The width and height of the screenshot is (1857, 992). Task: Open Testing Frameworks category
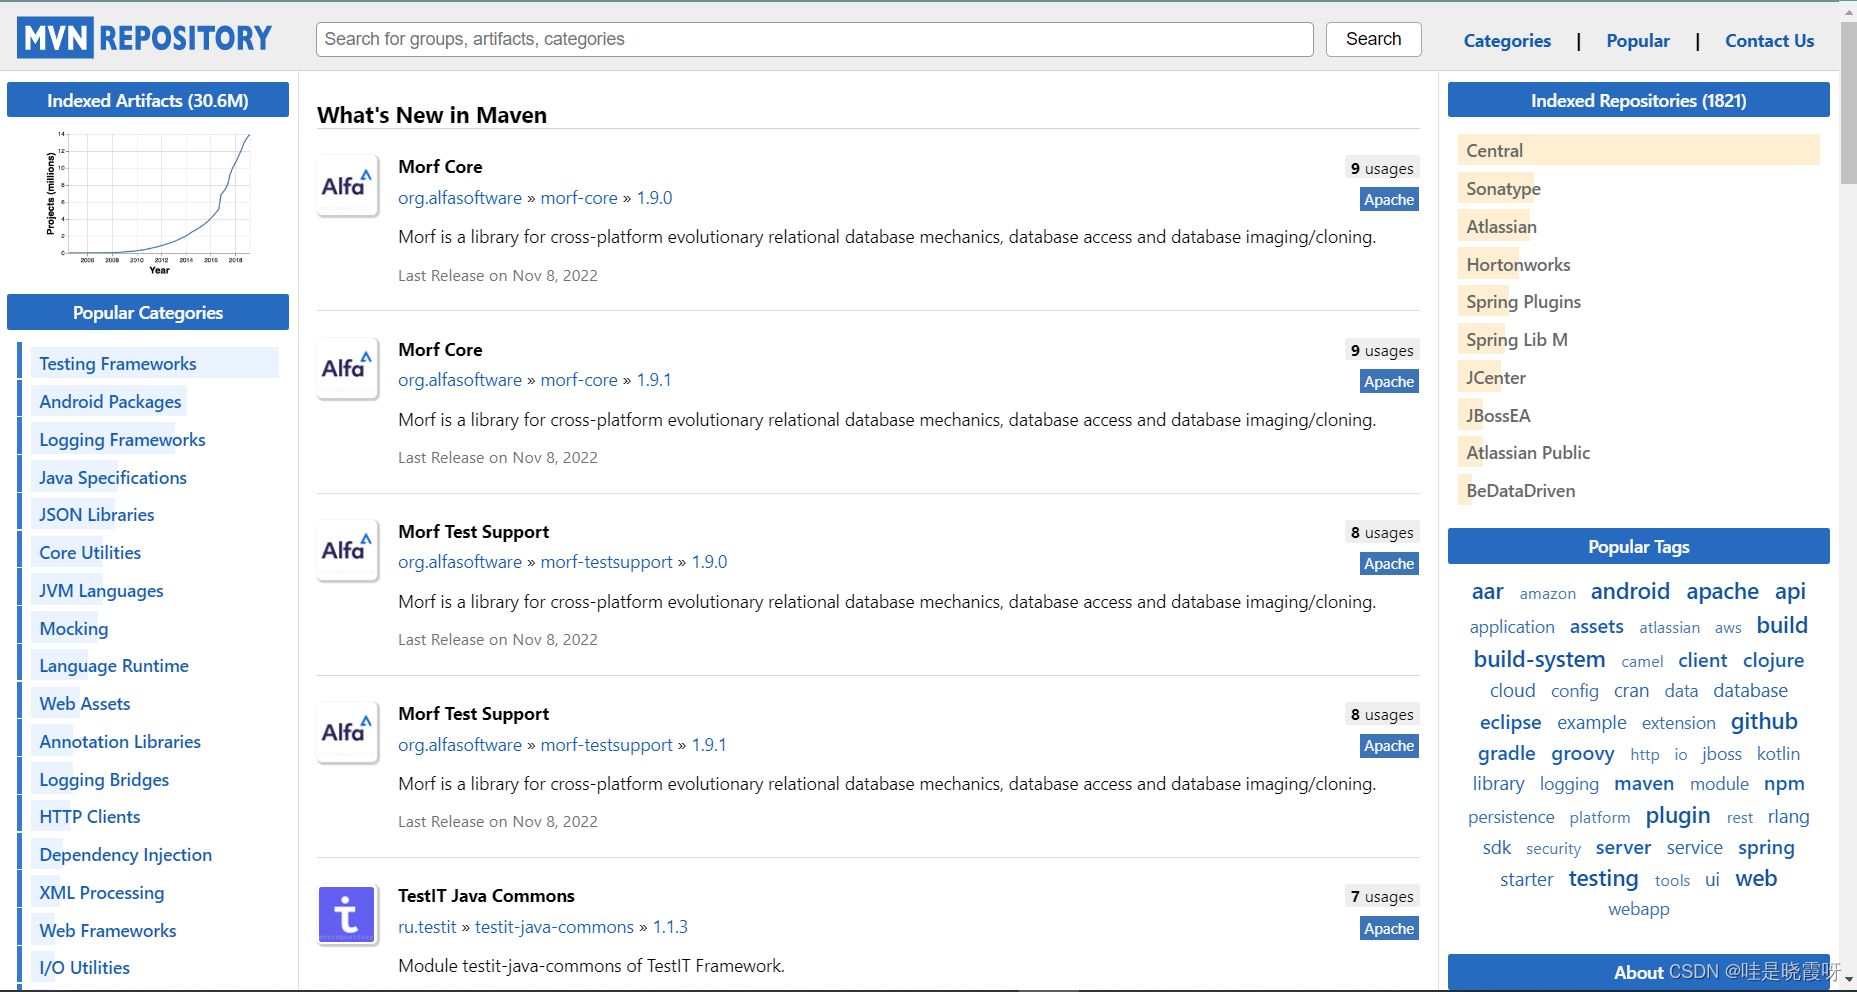[118, 364]
